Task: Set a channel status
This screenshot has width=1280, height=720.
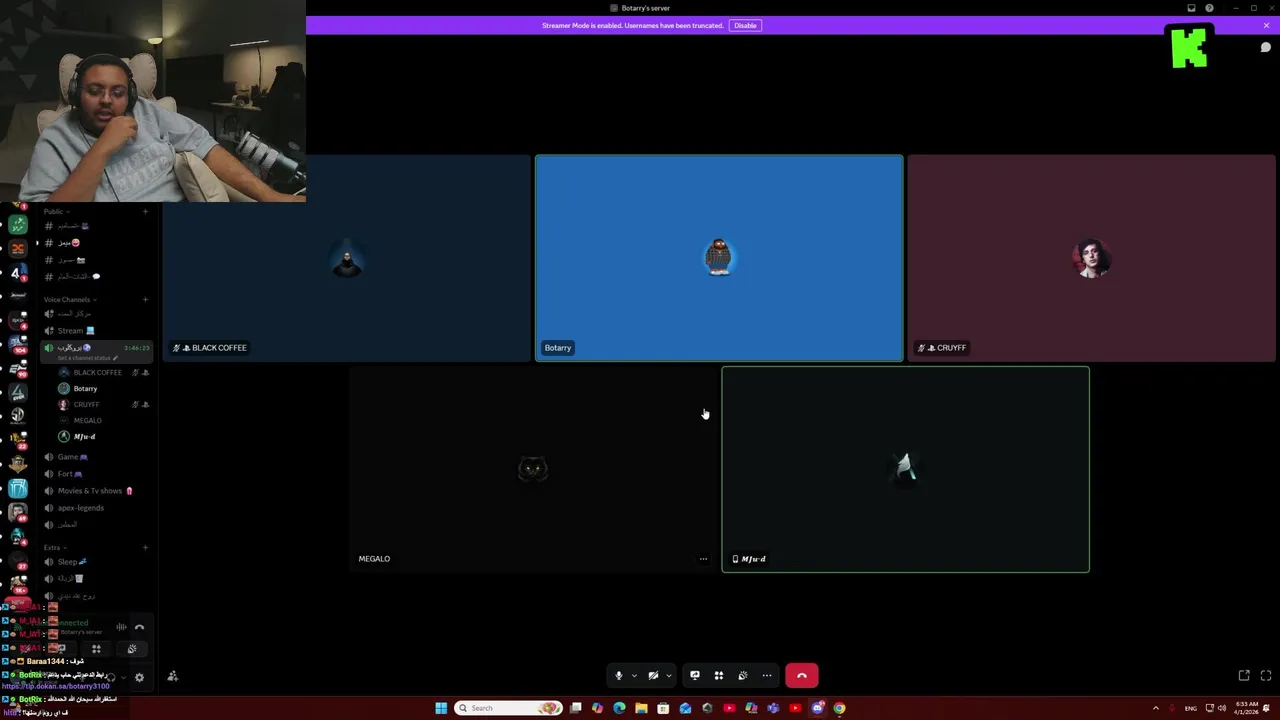Action: pyautogui.click(x=87, y=358)
